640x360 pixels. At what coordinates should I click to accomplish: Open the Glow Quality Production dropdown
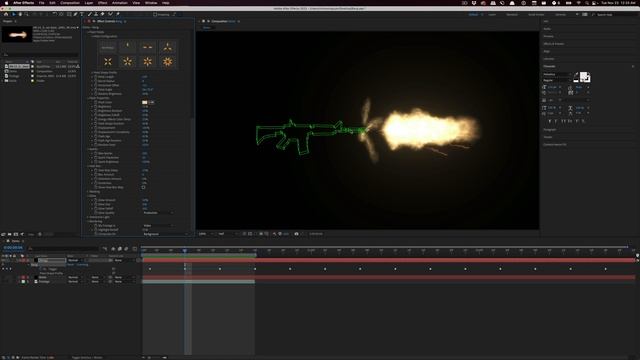[158, 213]
